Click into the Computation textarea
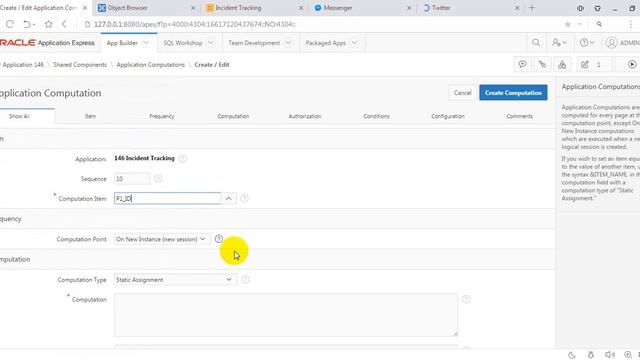The width and height of the screenshot is (640, 360). pyautogui.click(x=286, y=315)
